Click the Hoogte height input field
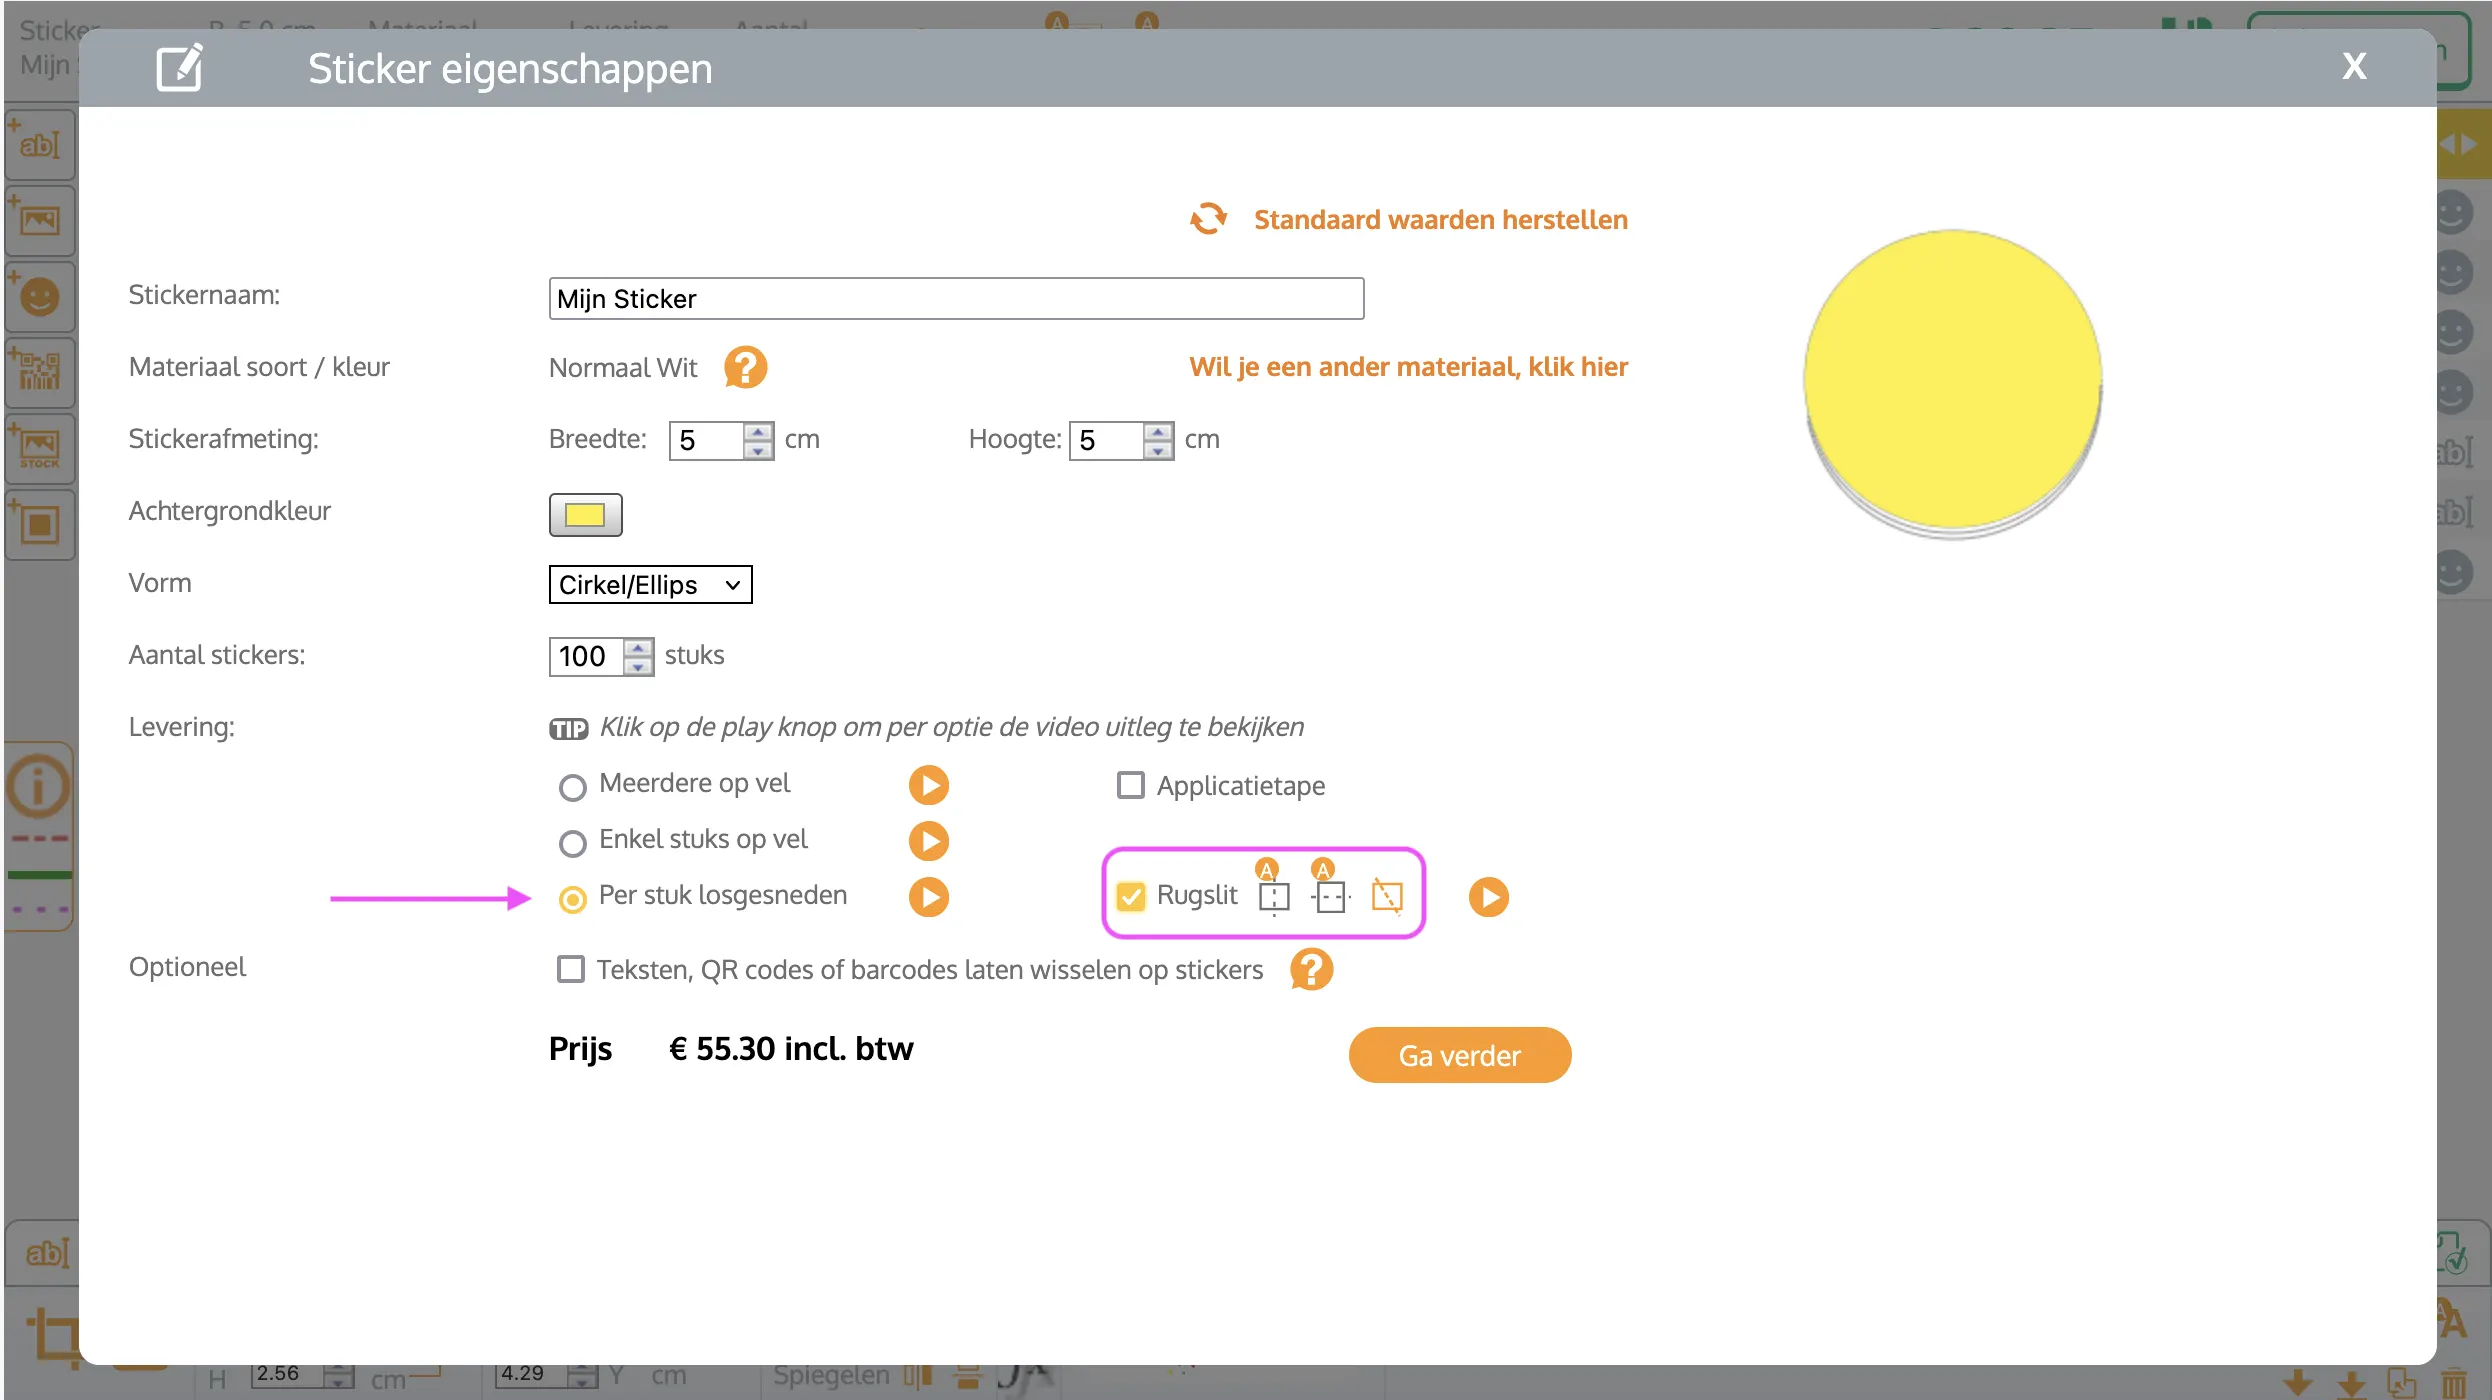The height and width of the screenshot is (1400, 2492). pyautogui.click(x=1106, y=440)
